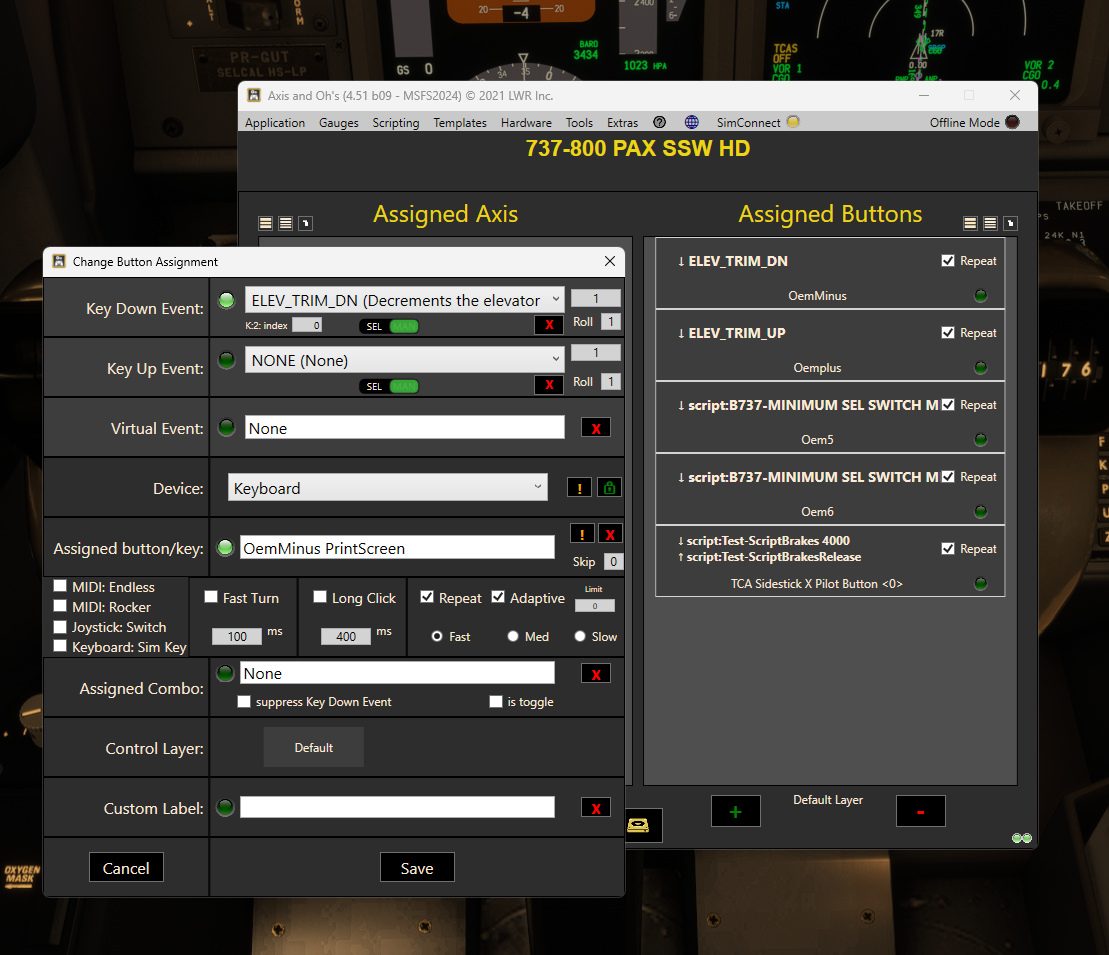Click Default control layer button

coord(313,748)
